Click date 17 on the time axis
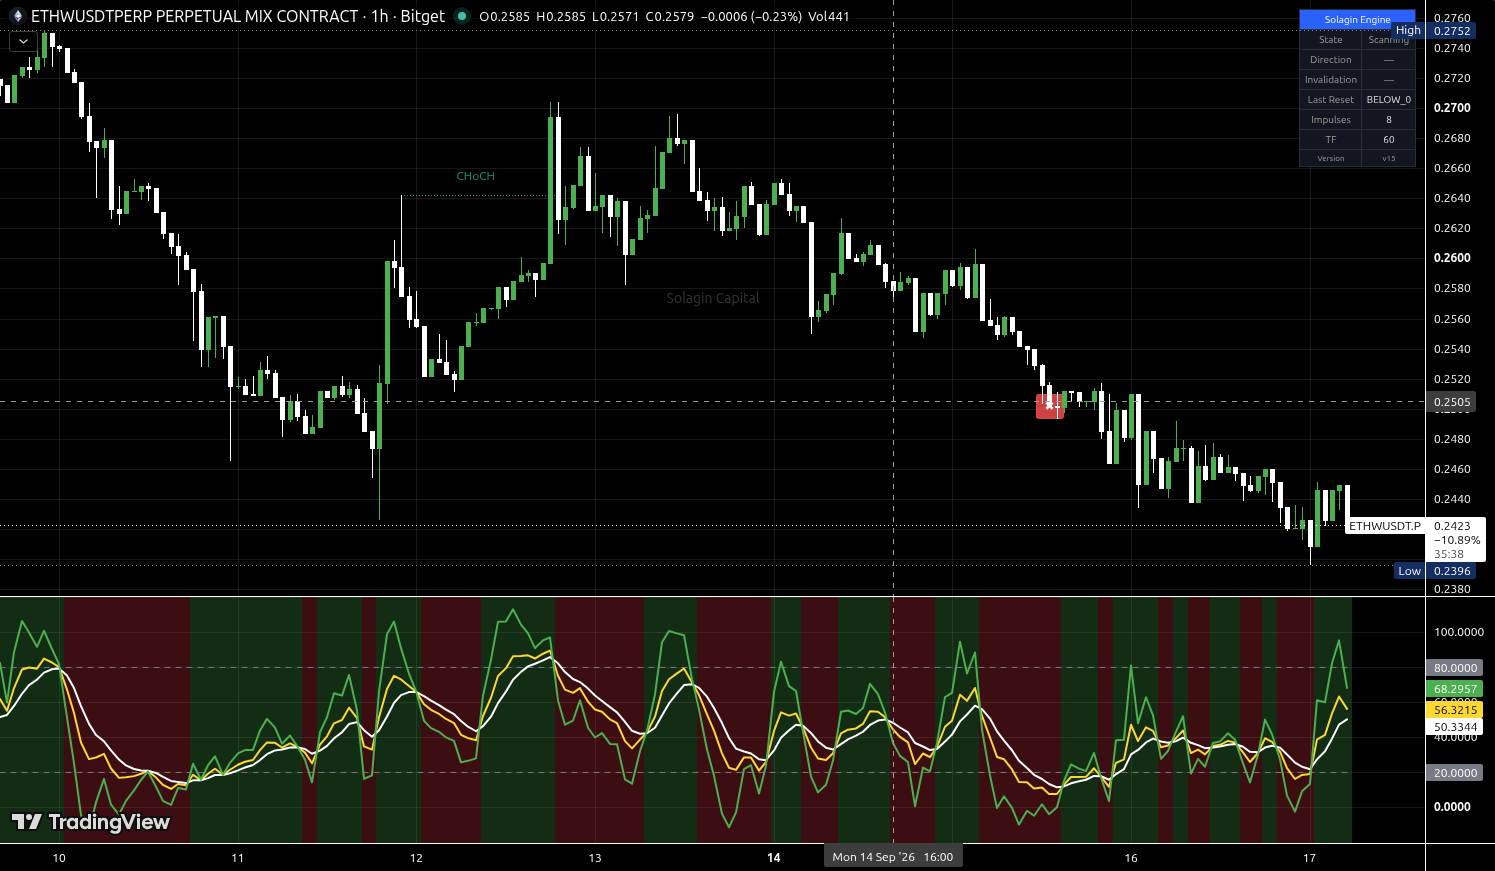Viewport: 1495px width, 871px height. 1310,858
